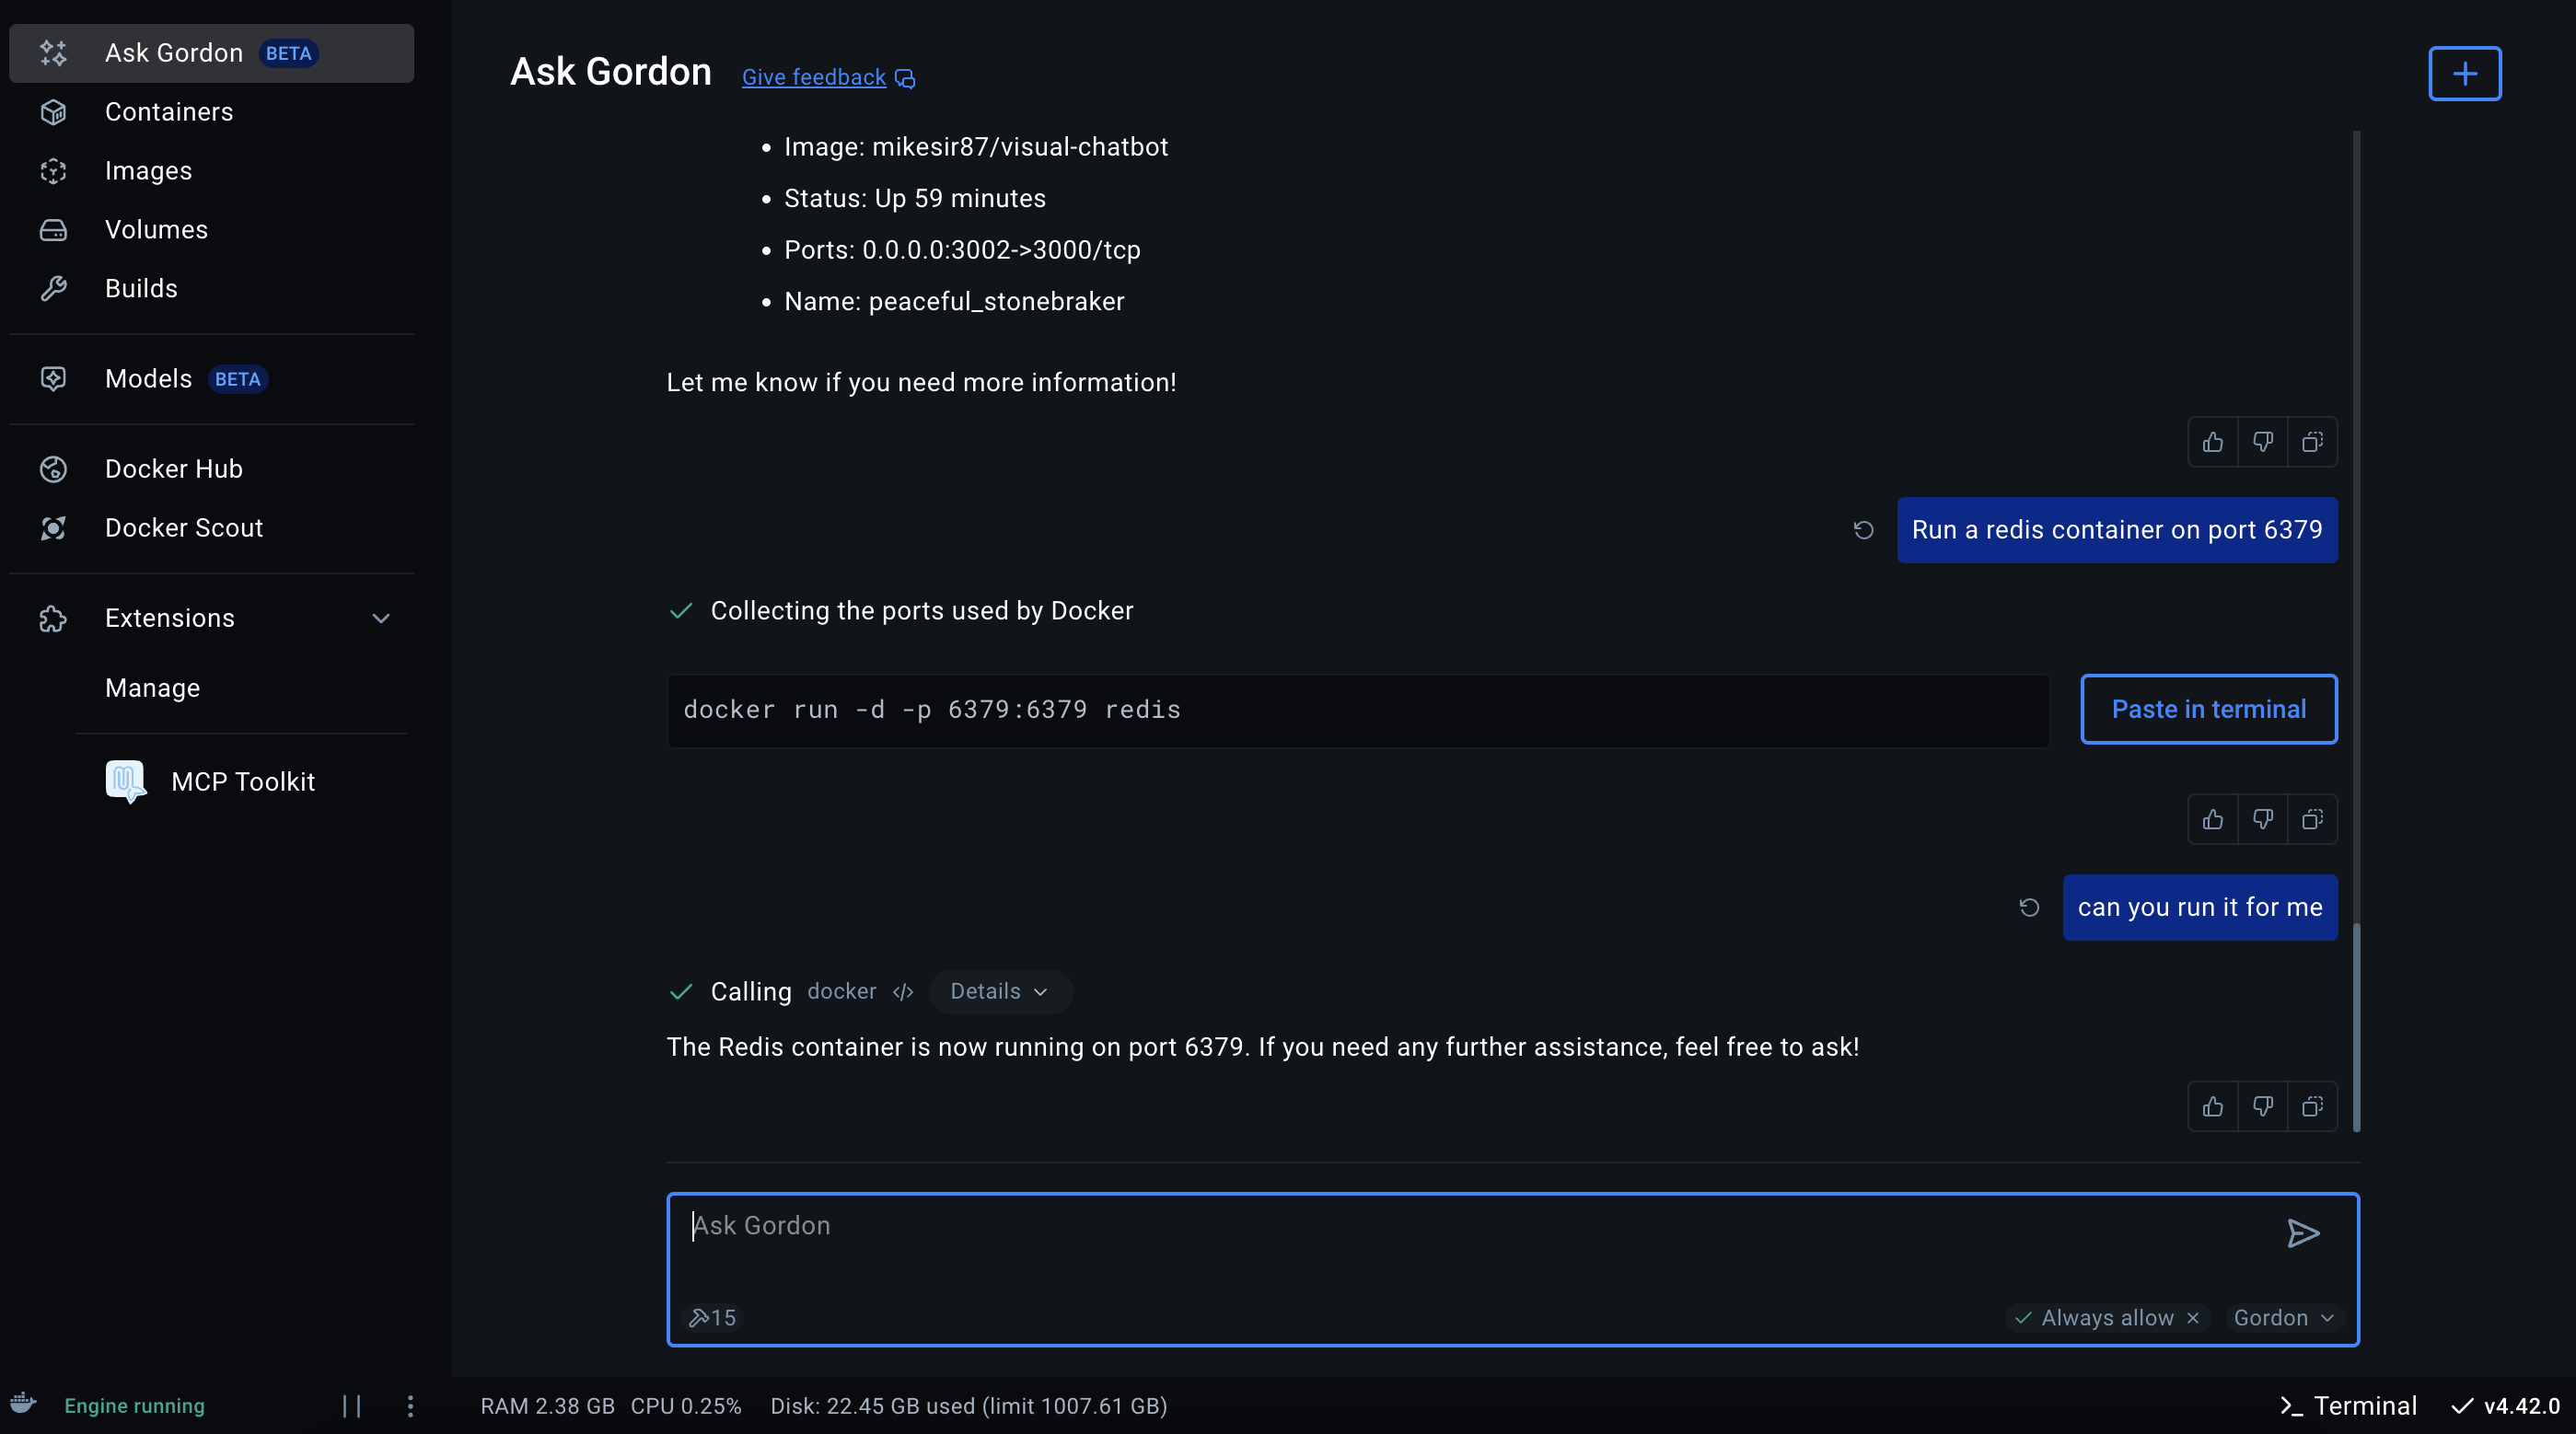This screenshot has height=1434, width=2576.
Task: Open the MCP Toolkit extension
Action: tap(242, 782)
